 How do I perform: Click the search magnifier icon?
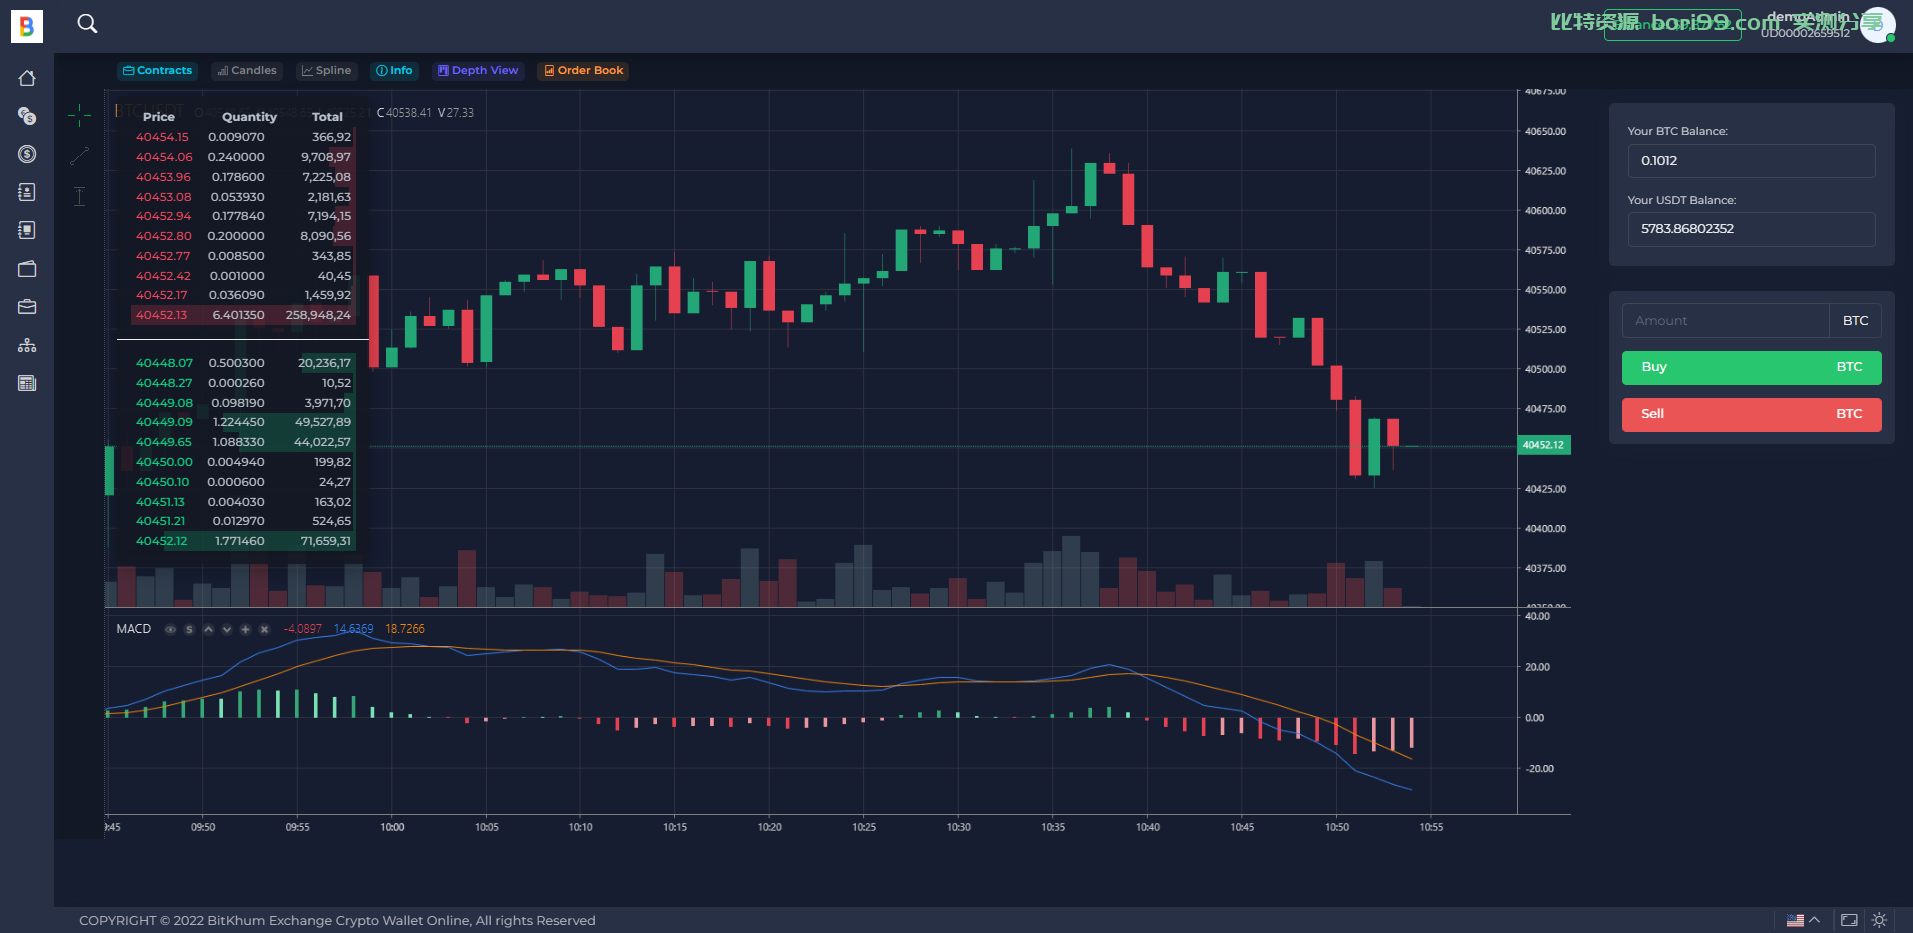pyautogui.click(x=88, y=23)
